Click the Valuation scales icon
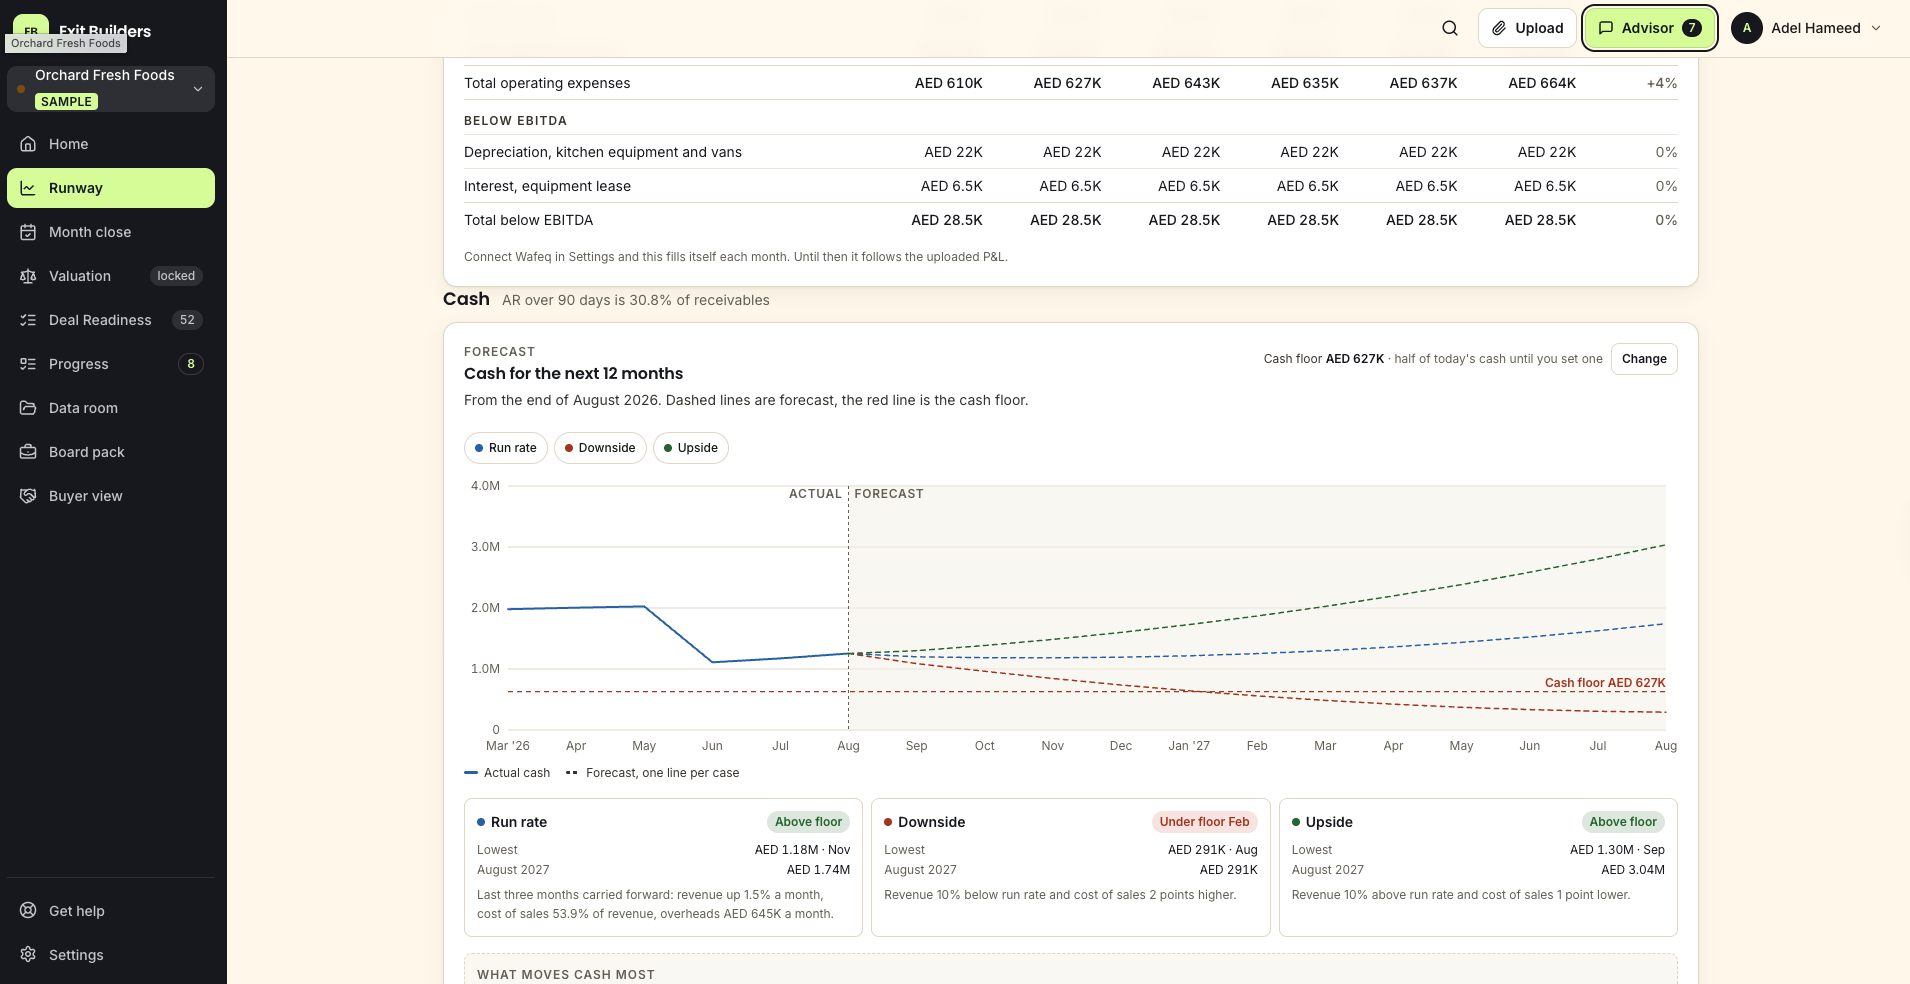Screen dimensions: 1910x984 pyautogui.click(x=28, y=276)
